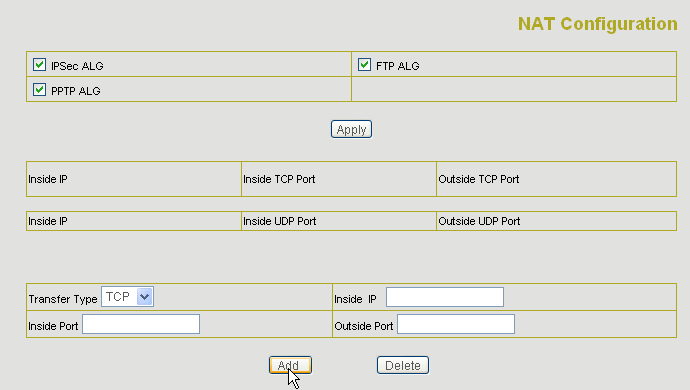Click the FTP ALG label text
This screenshot has height=390, width=690.
point(397,66)
